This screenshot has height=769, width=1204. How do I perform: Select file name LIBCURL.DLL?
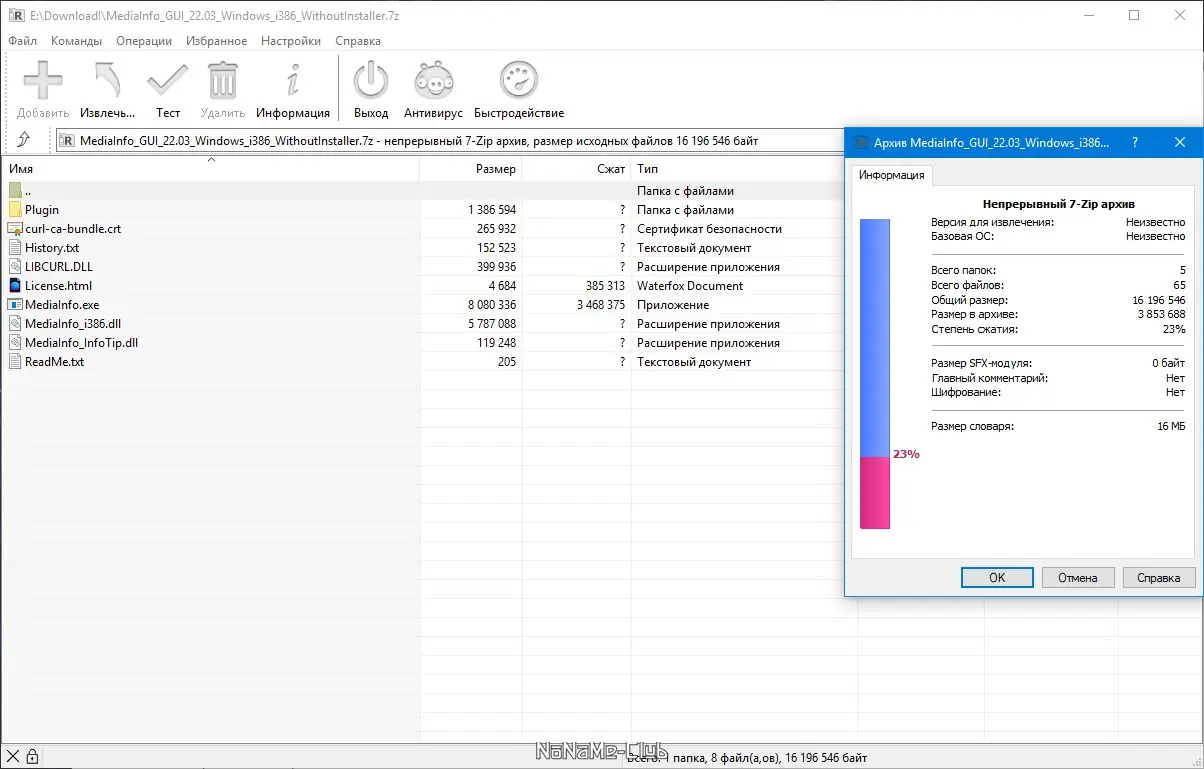coord(59,267)
